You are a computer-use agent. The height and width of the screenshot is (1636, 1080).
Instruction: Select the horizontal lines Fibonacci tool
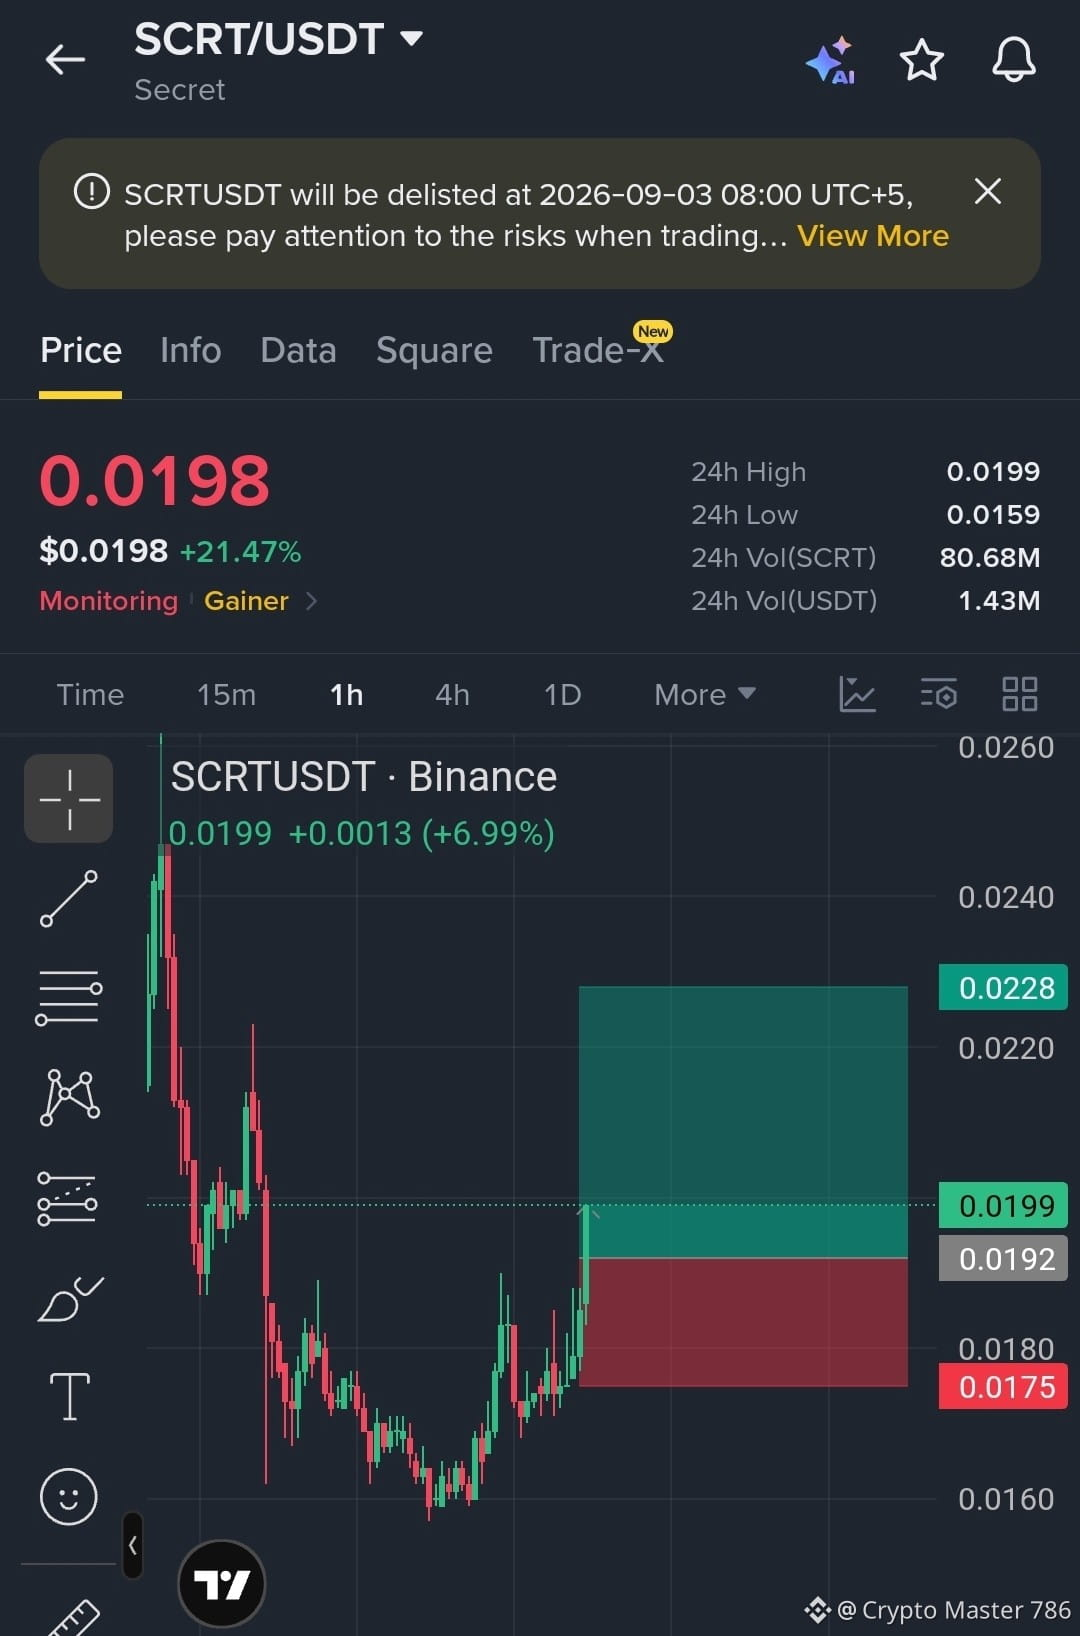click(69, 998)
